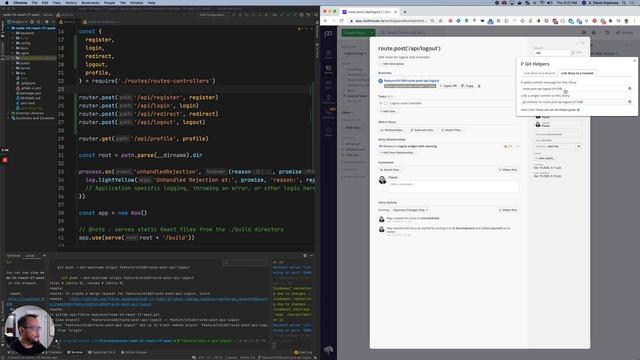Click the commit message text field in Git Helpers
Screen dimensions: 640x360
pos(574,89)
